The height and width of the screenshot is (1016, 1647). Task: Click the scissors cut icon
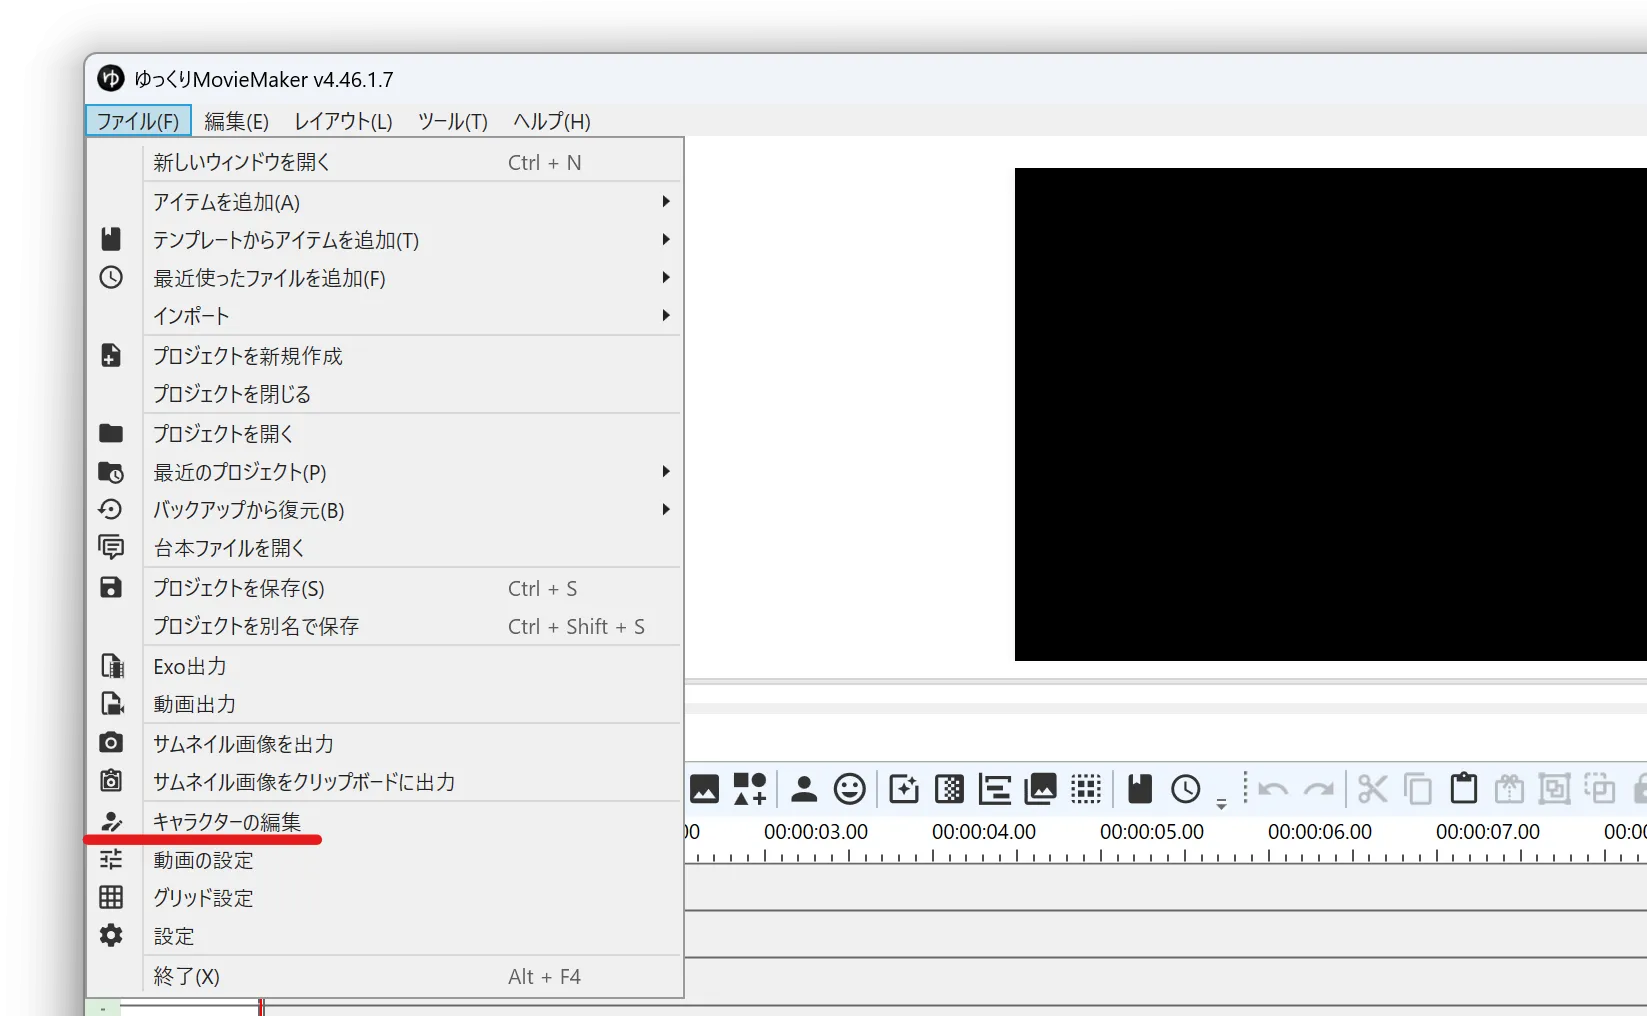pos(1373,789)
